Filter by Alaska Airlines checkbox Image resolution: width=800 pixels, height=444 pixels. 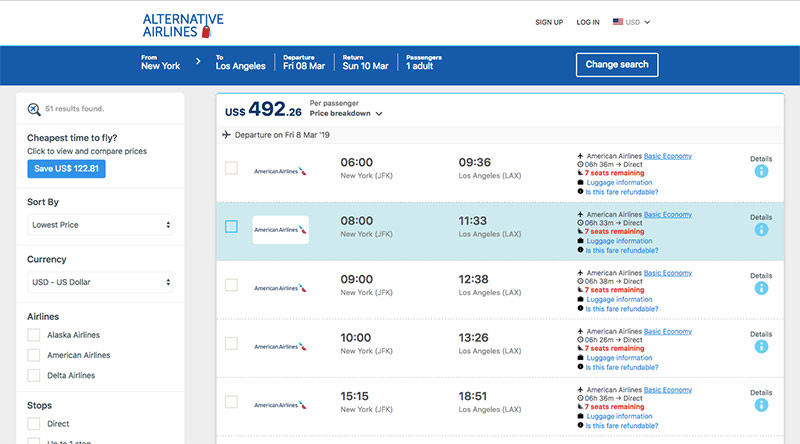34,335
